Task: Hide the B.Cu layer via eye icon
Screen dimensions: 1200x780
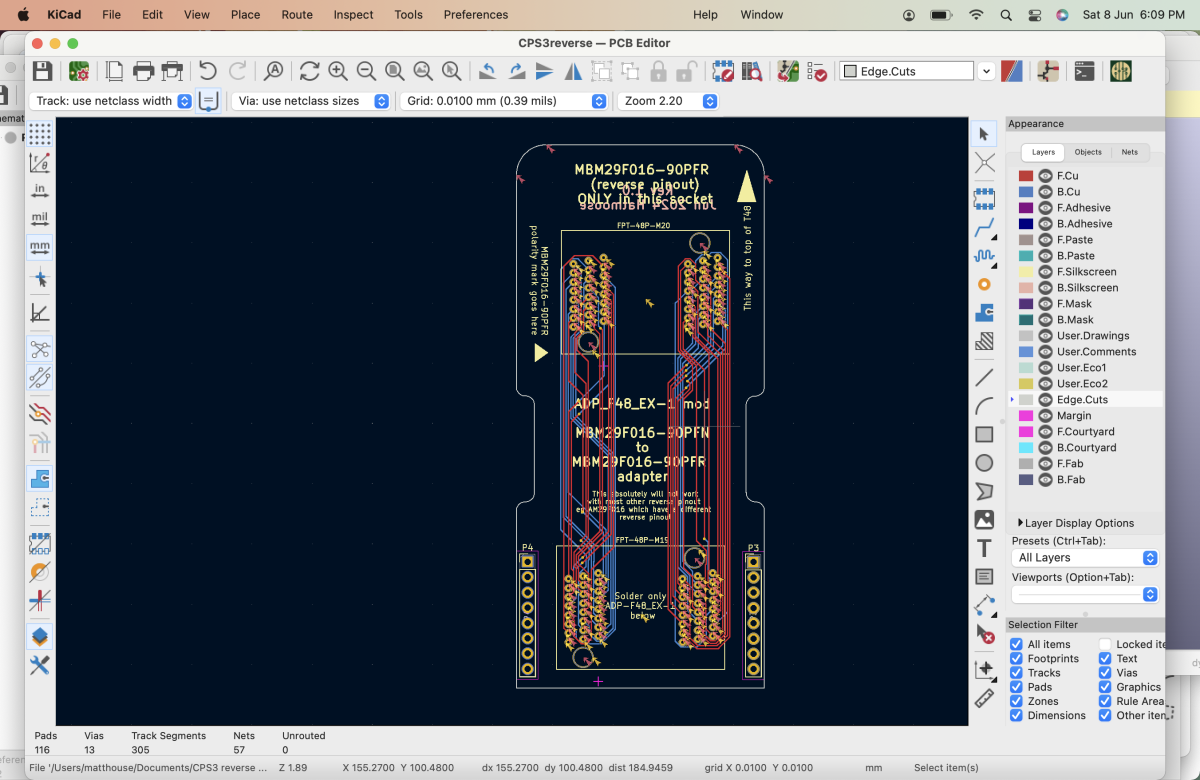Action: coord(1045,192)
